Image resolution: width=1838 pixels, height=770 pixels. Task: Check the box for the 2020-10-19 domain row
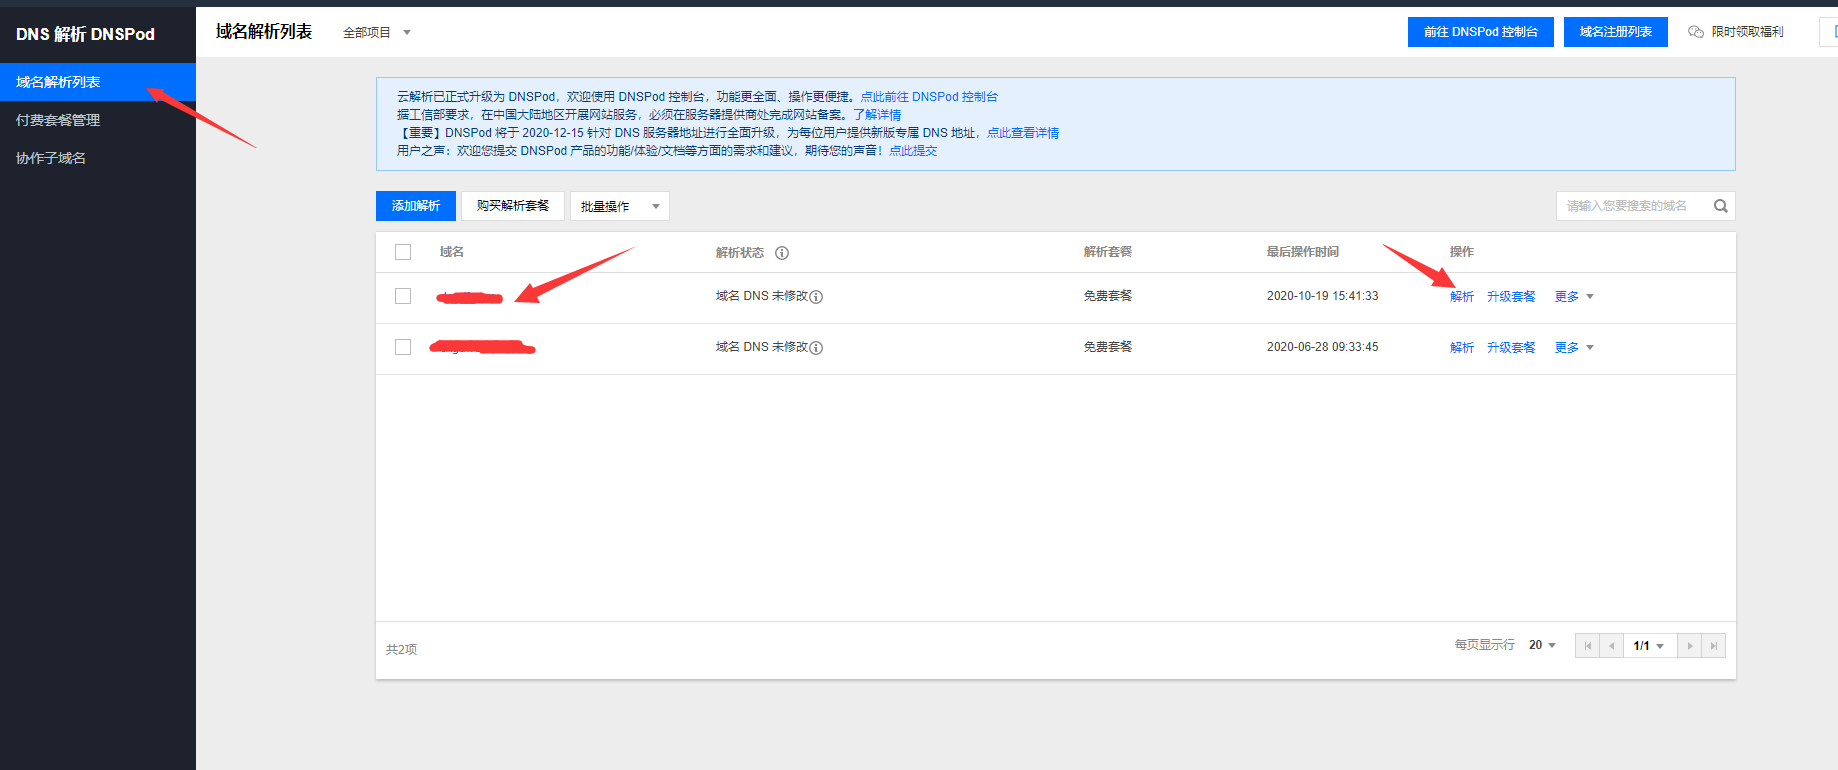click(403, 296)
